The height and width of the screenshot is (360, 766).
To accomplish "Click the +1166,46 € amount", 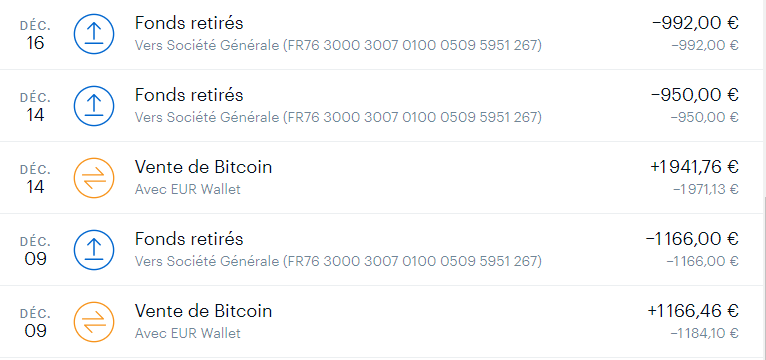I will 693,311.
